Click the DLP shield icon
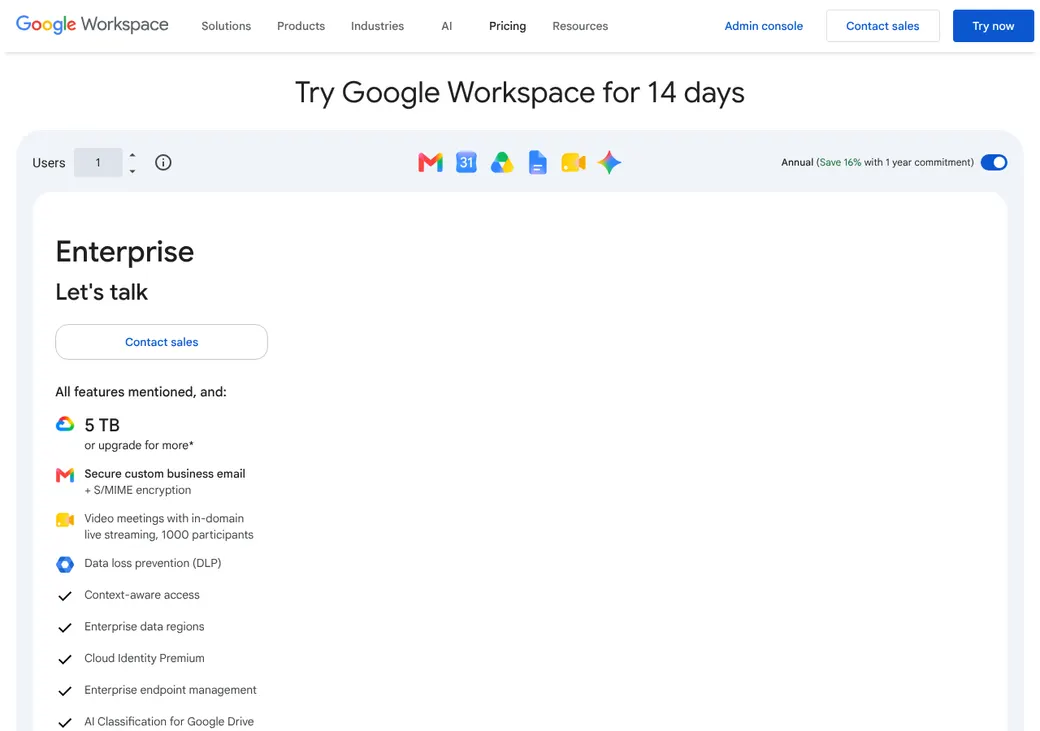 [x=65, y=564]
